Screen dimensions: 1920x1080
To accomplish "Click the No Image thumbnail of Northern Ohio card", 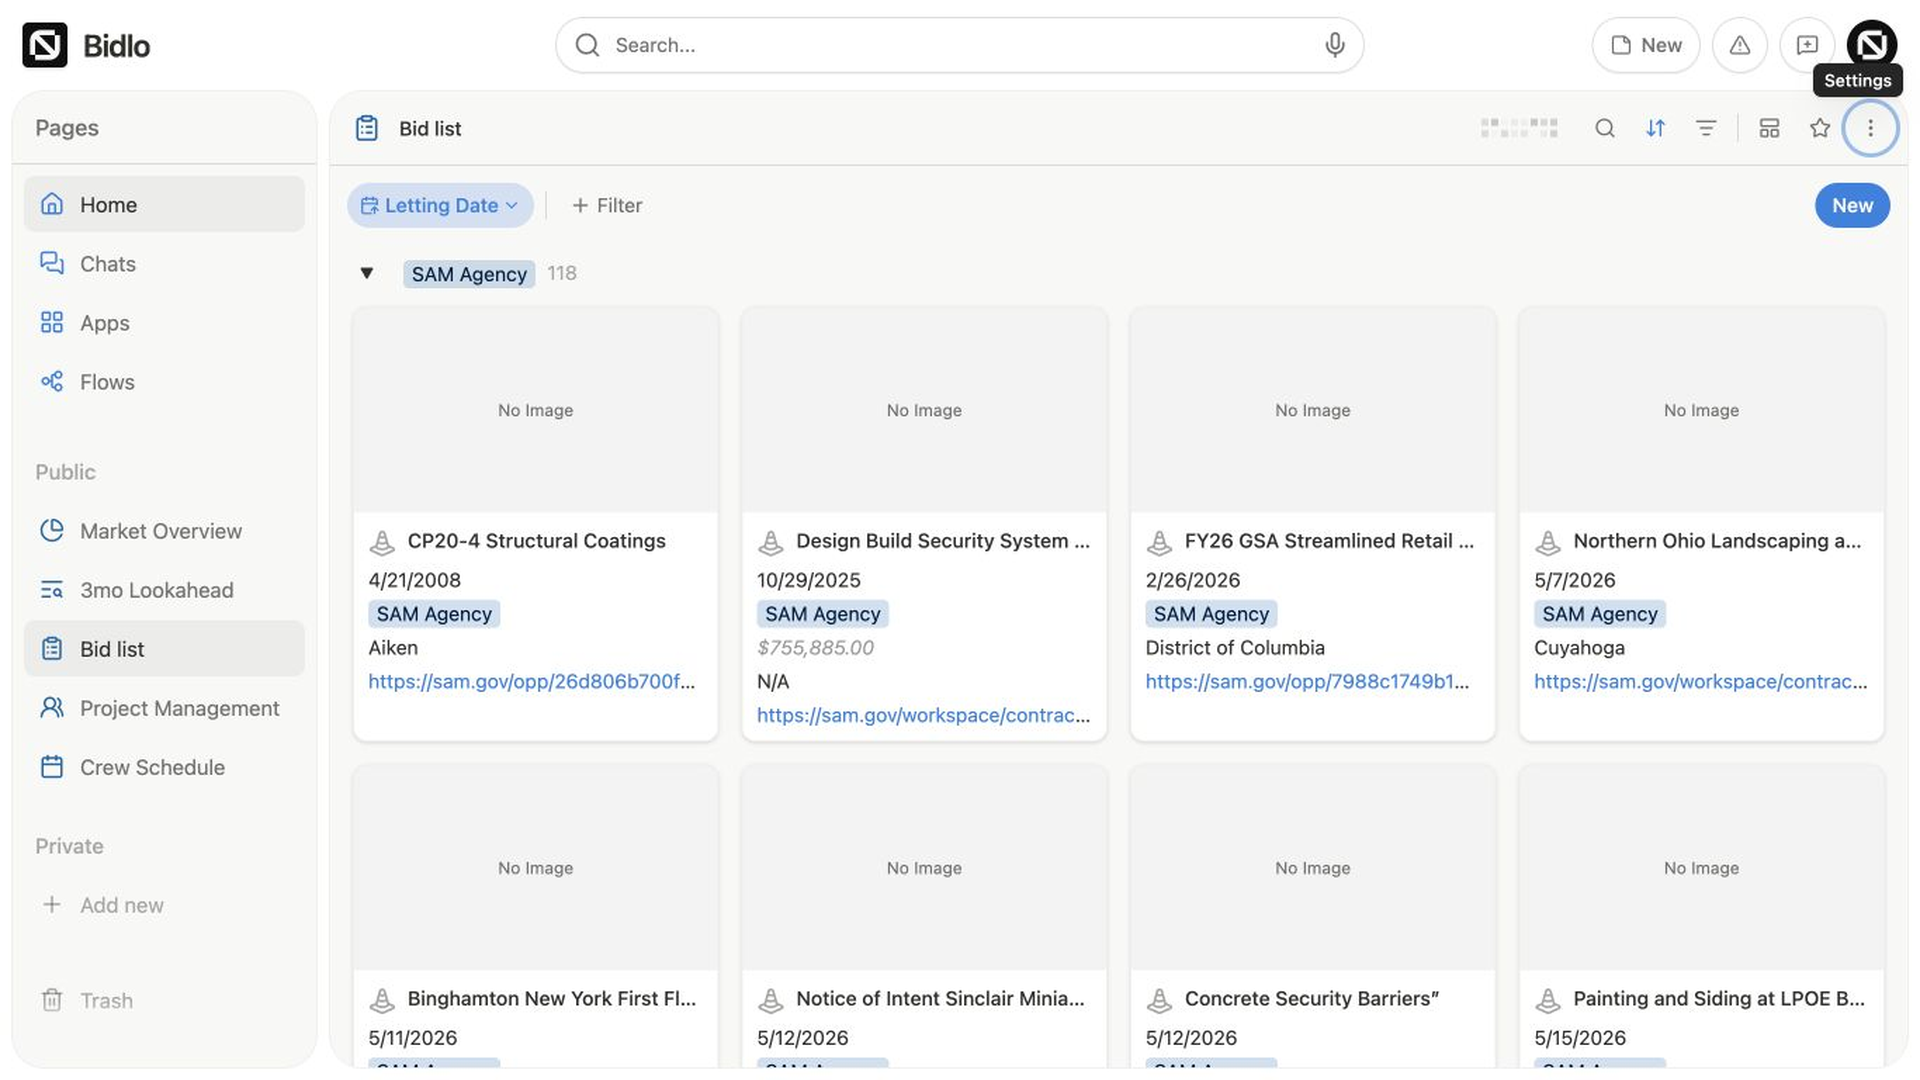I will click(x=1701, y=410).
